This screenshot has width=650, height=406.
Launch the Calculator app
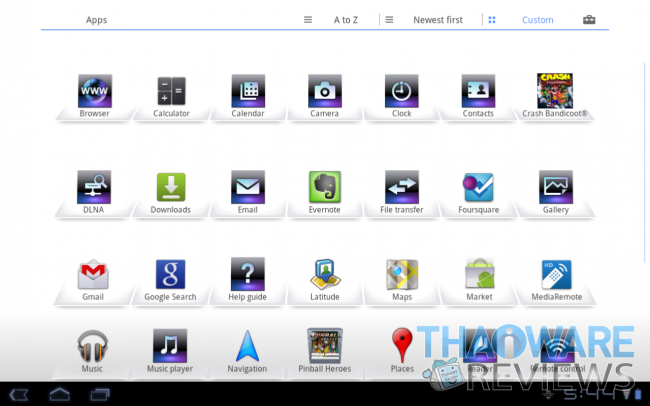point(171,91)
